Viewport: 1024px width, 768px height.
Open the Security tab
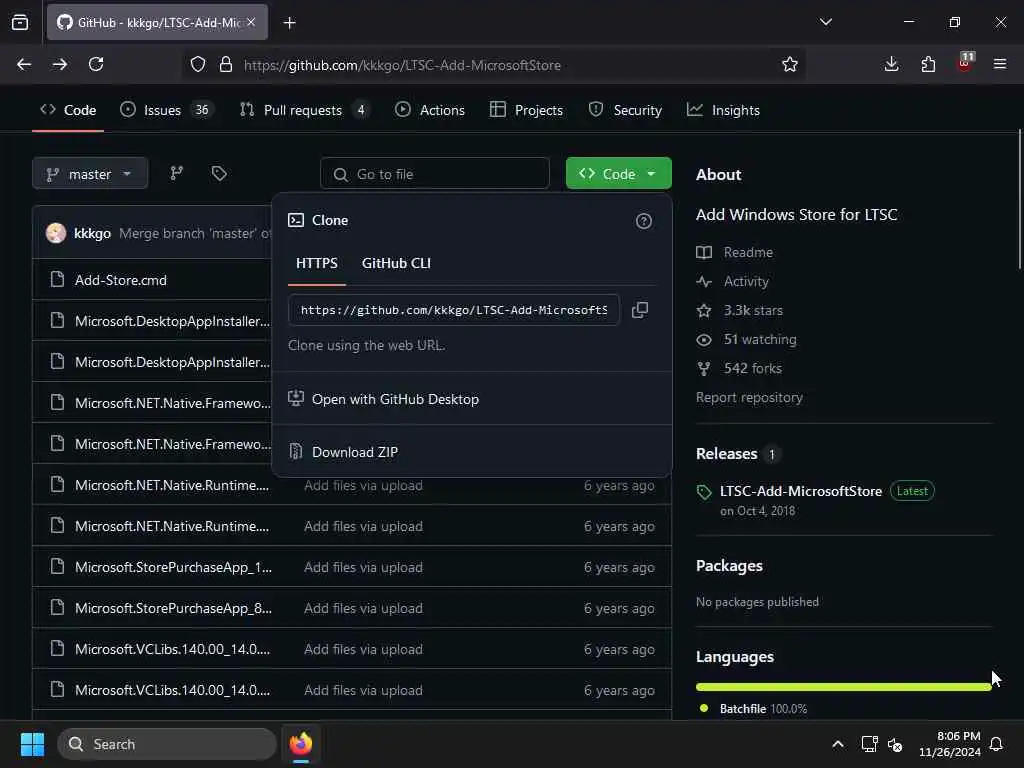pyautogui.click(x=625, y=110)
